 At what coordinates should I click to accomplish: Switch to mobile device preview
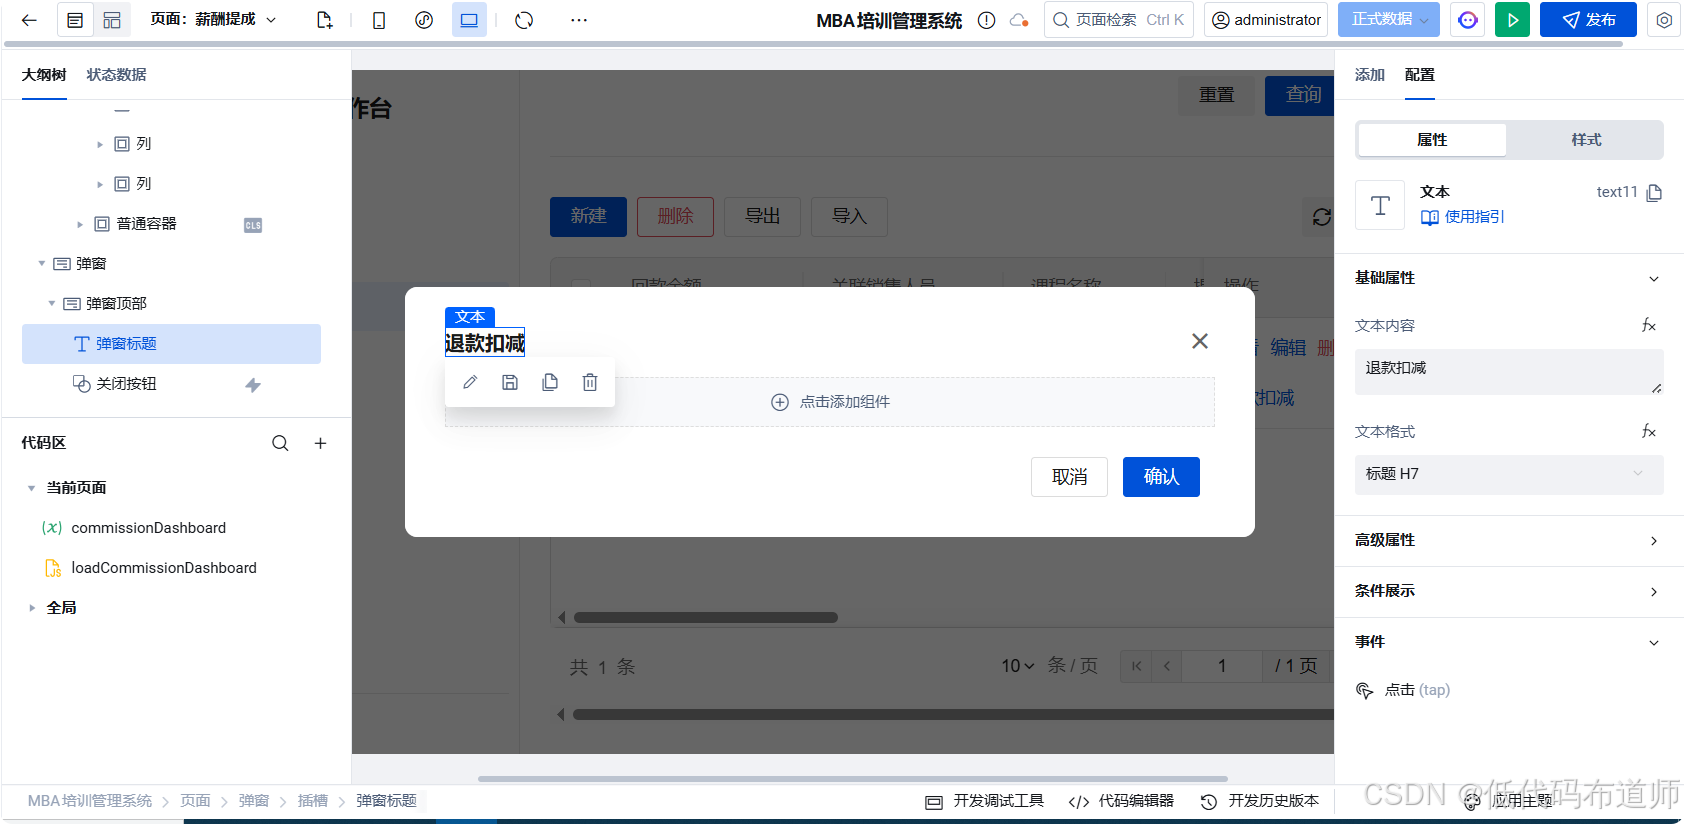click(379, 20)
